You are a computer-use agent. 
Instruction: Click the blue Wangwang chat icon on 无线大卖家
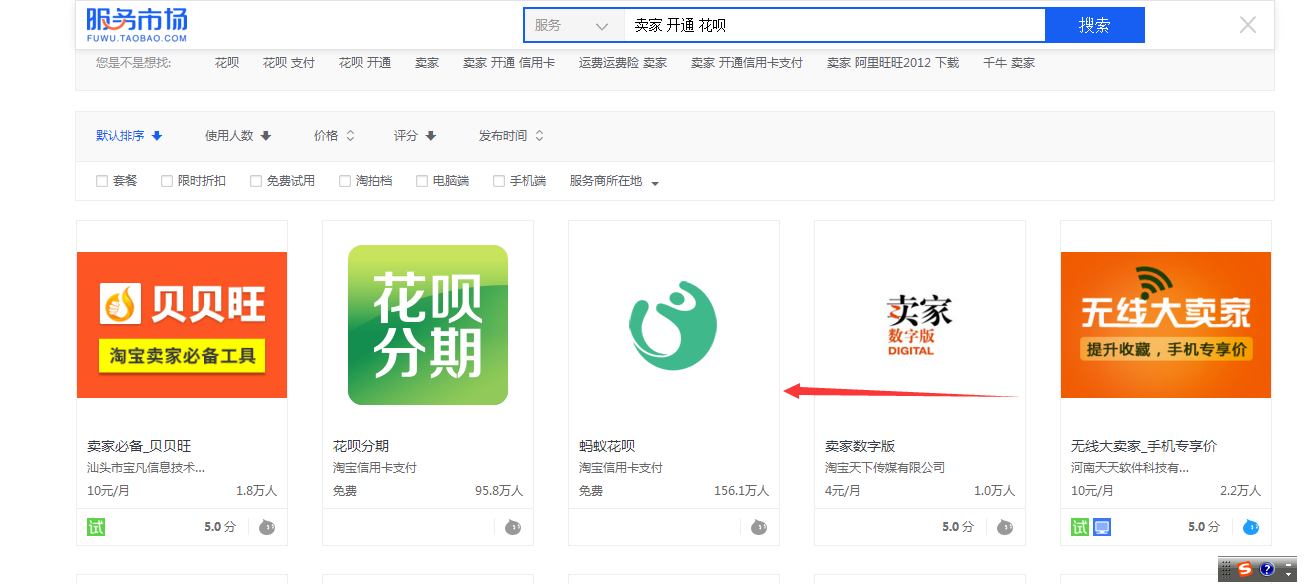[1251, 527]
